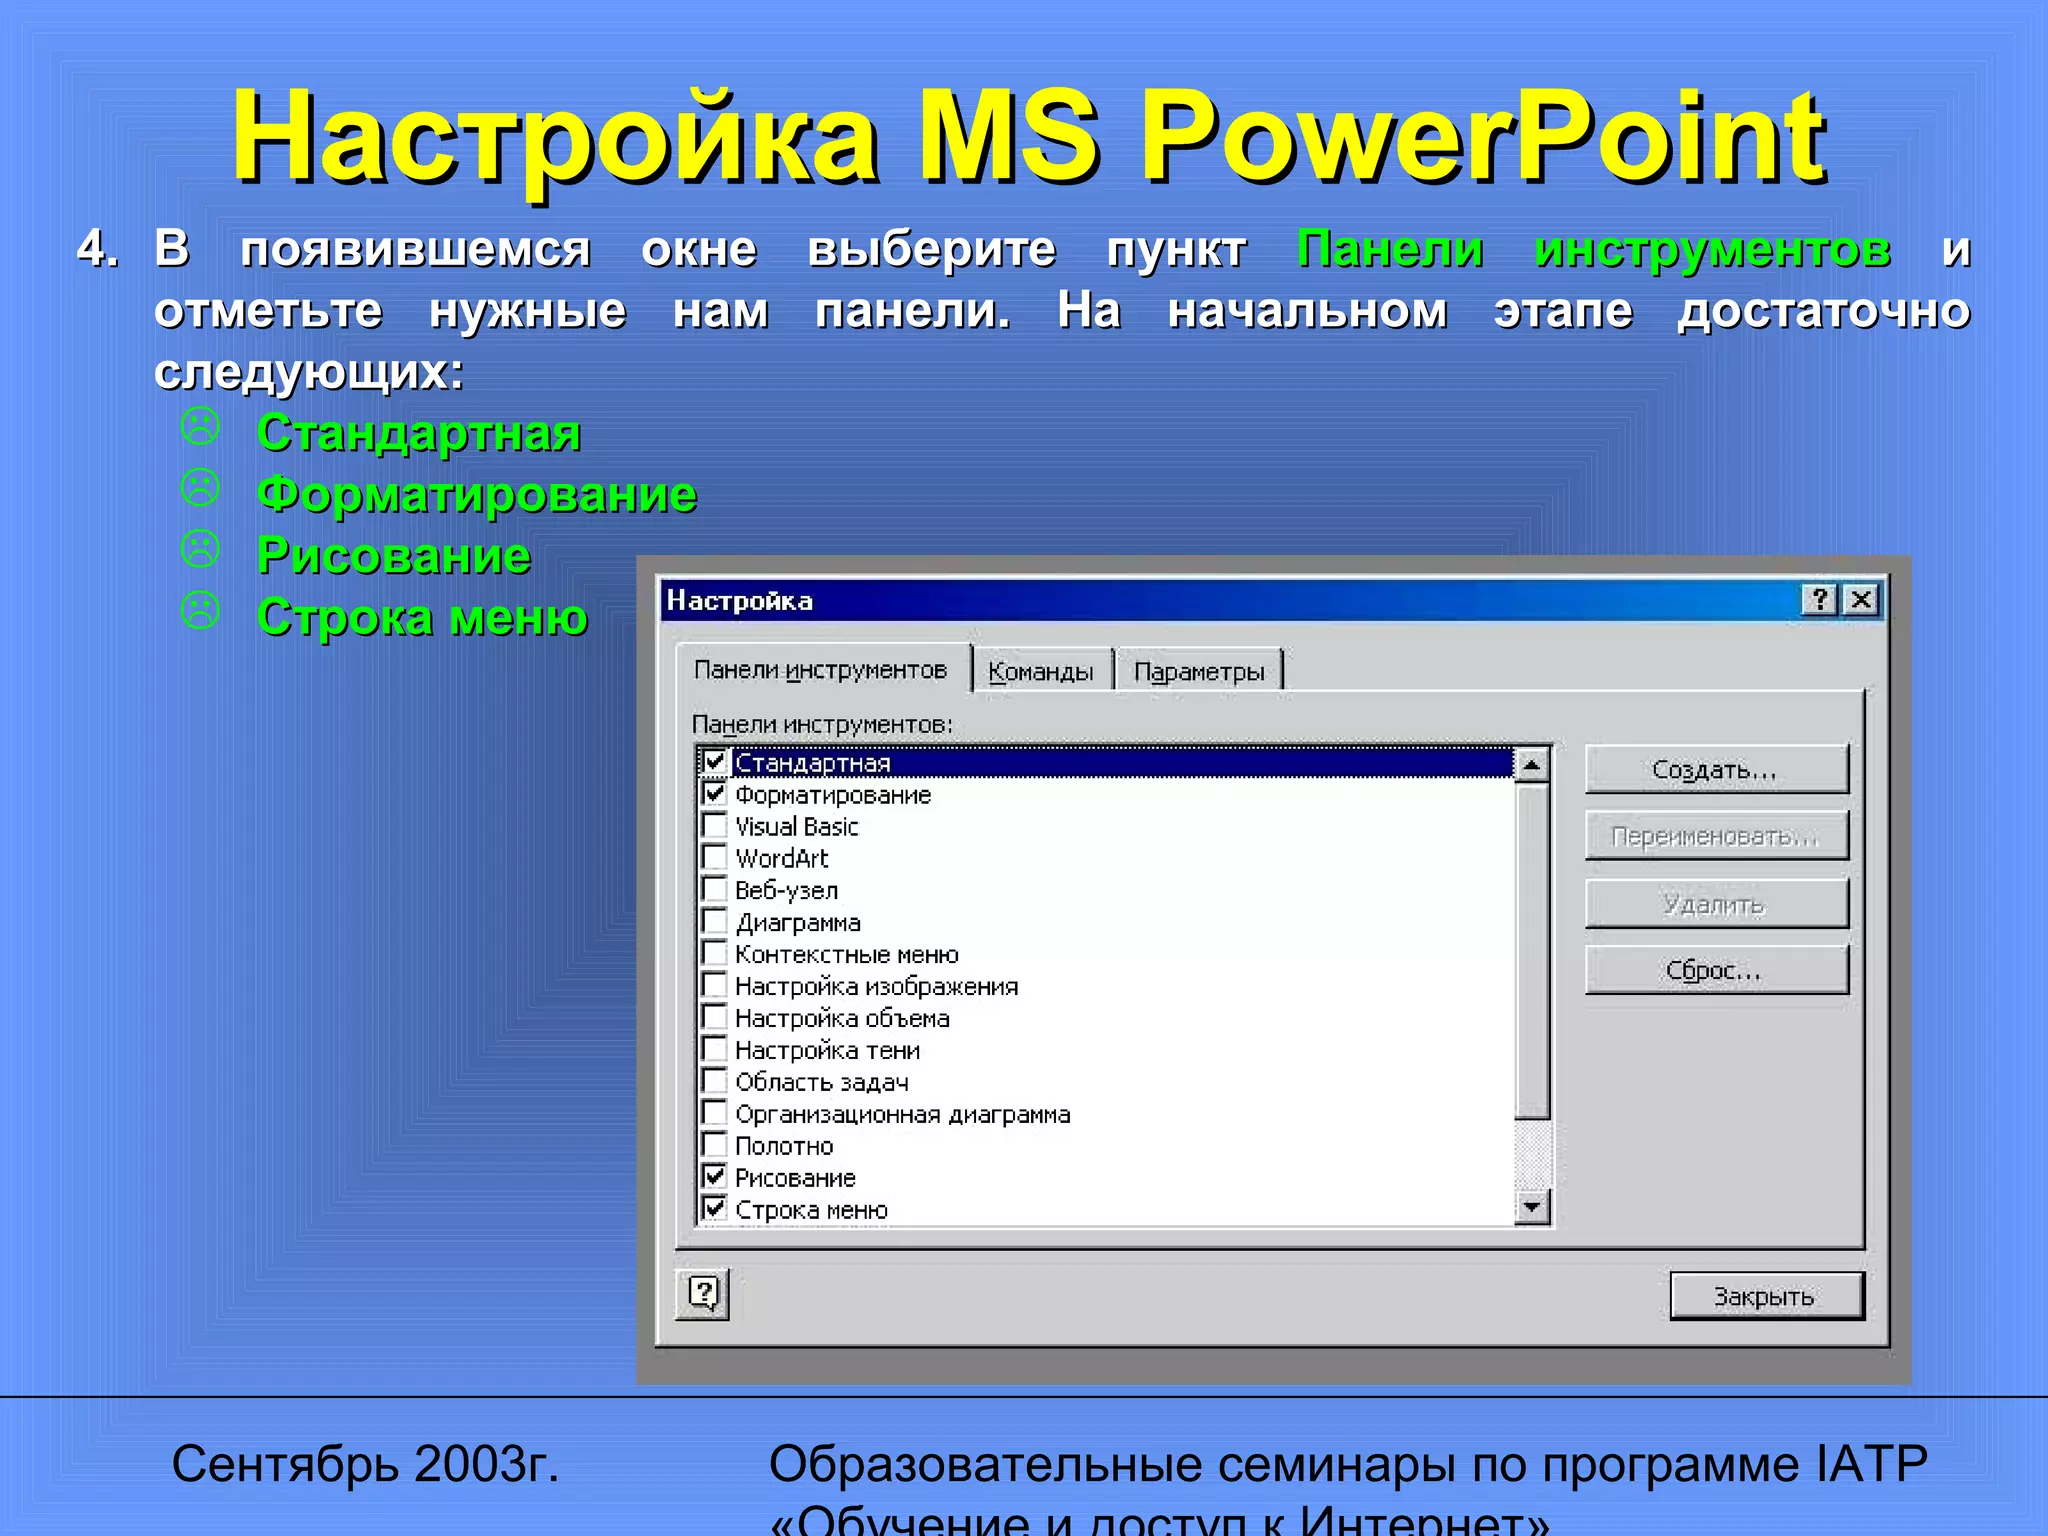Click the Сброс... button

[1716, 970]
